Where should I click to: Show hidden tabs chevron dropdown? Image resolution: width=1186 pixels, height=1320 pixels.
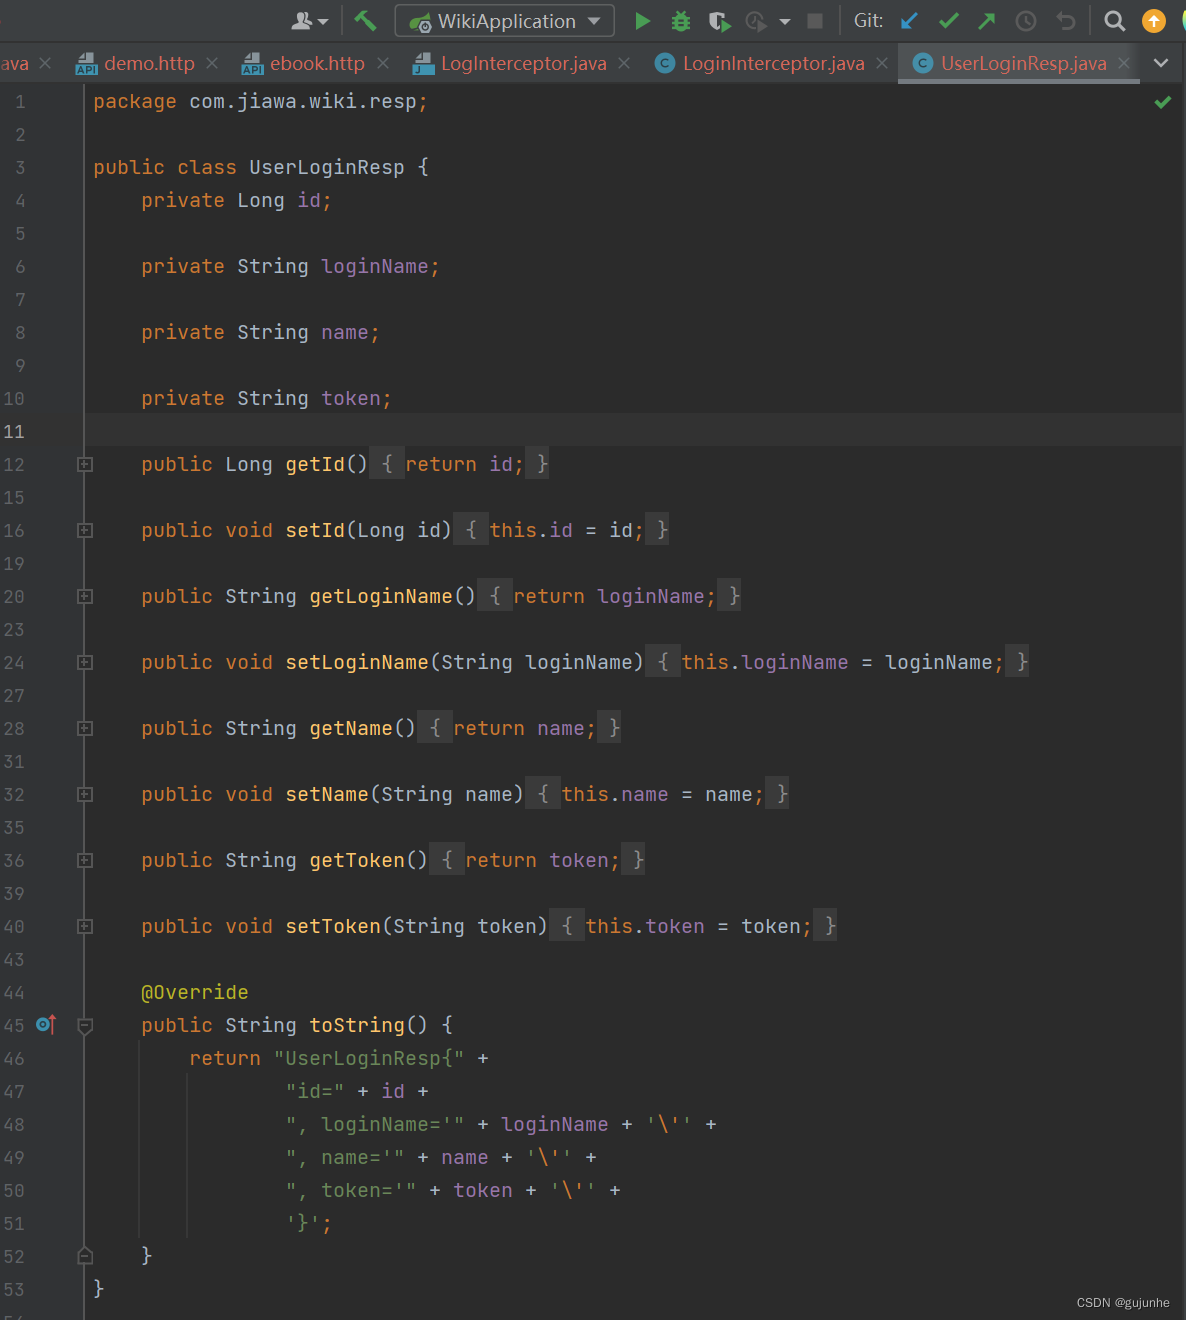[1161, 63]
